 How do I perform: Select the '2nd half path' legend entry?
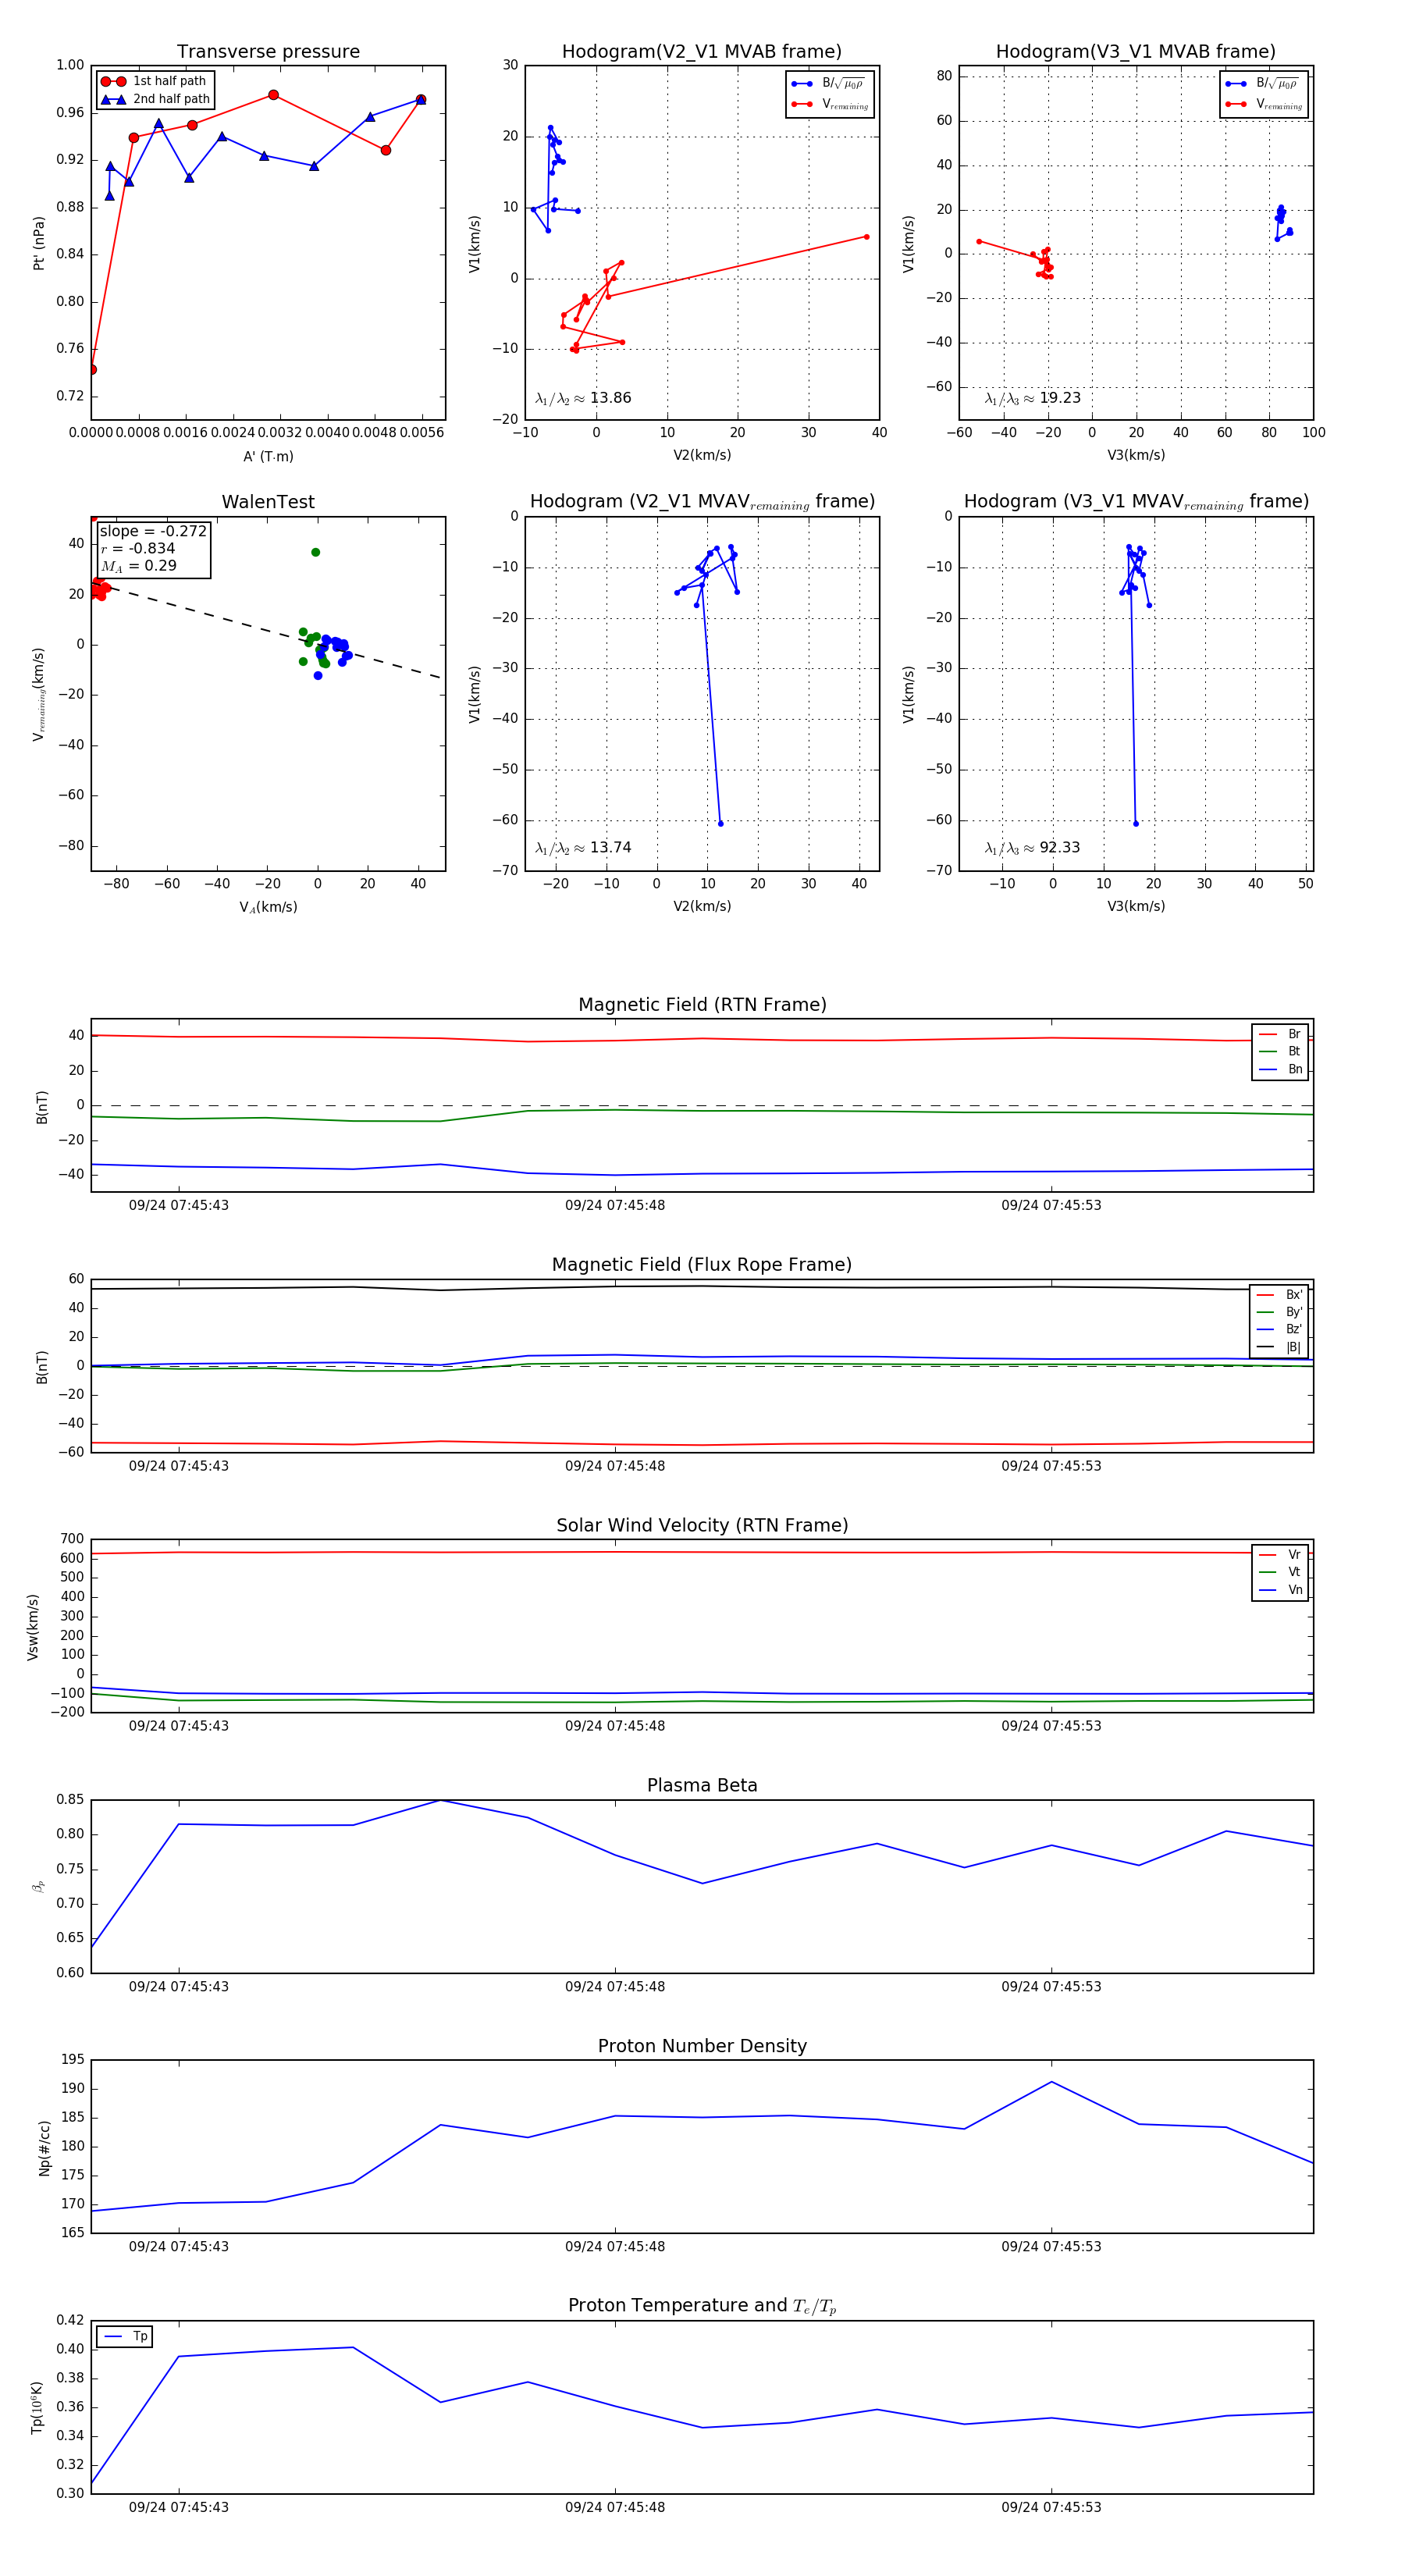click(156, 99)
